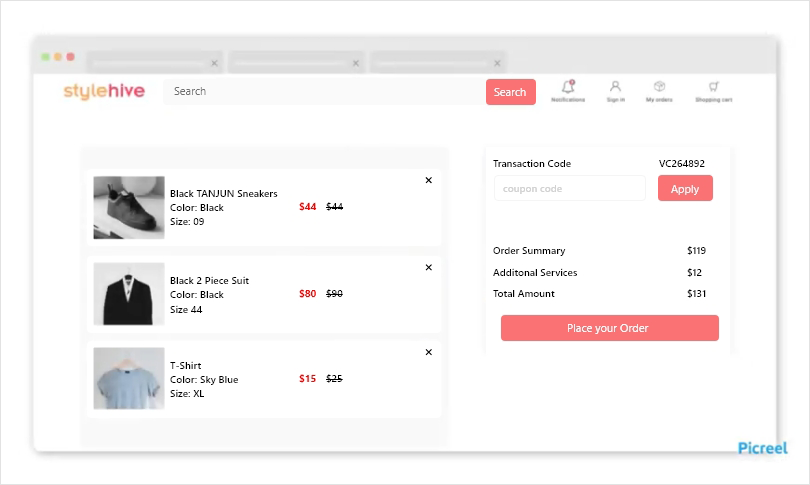Open the Notifications bell icon
This screenshot has width=810, height=485.
568,86
